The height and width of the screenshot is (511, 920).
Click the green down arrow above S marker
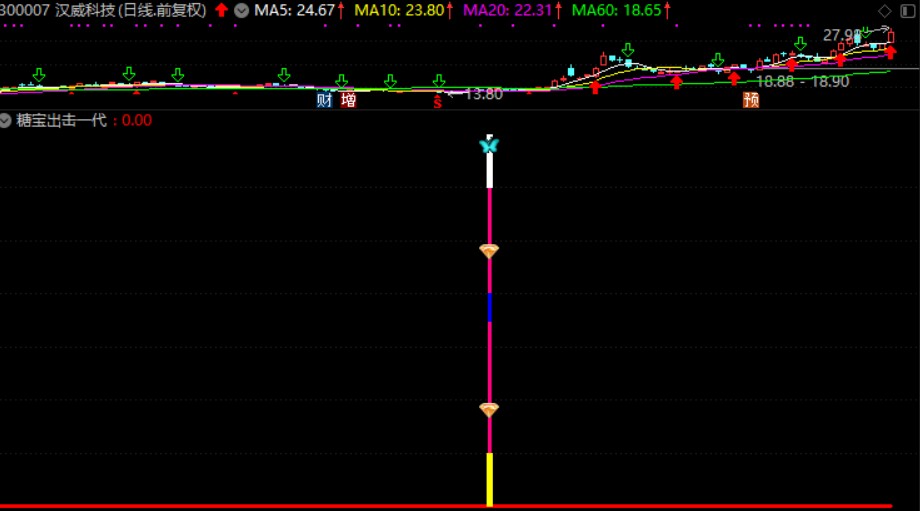[439, 80]
